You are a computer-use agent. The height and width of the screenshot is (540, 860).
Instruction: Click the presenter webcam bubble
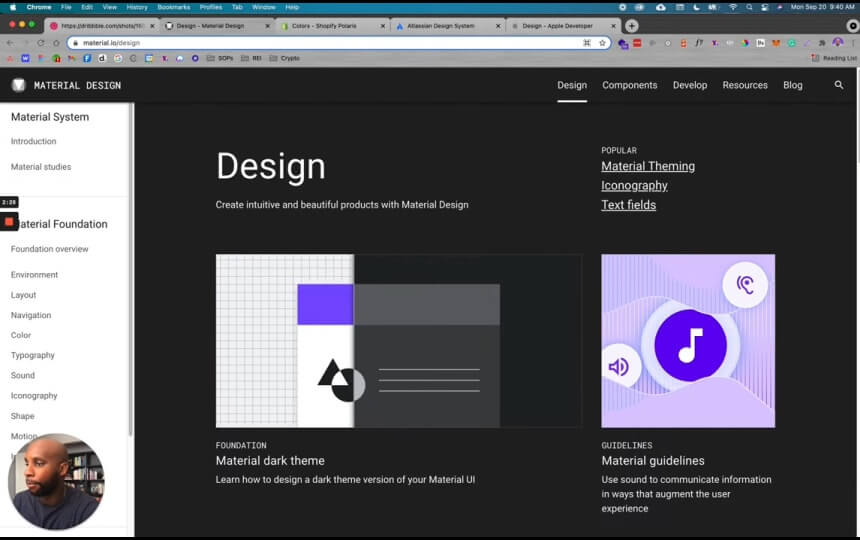pyautogui.click(x=56, y=482)
